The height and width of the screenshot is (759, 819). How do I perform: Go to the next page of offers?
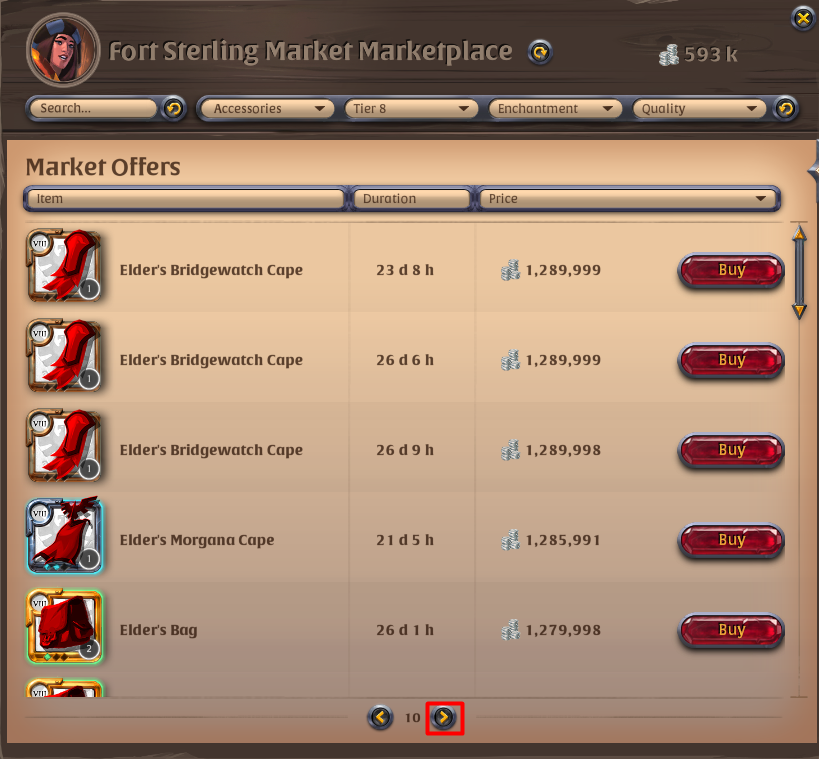pos(444,717)
